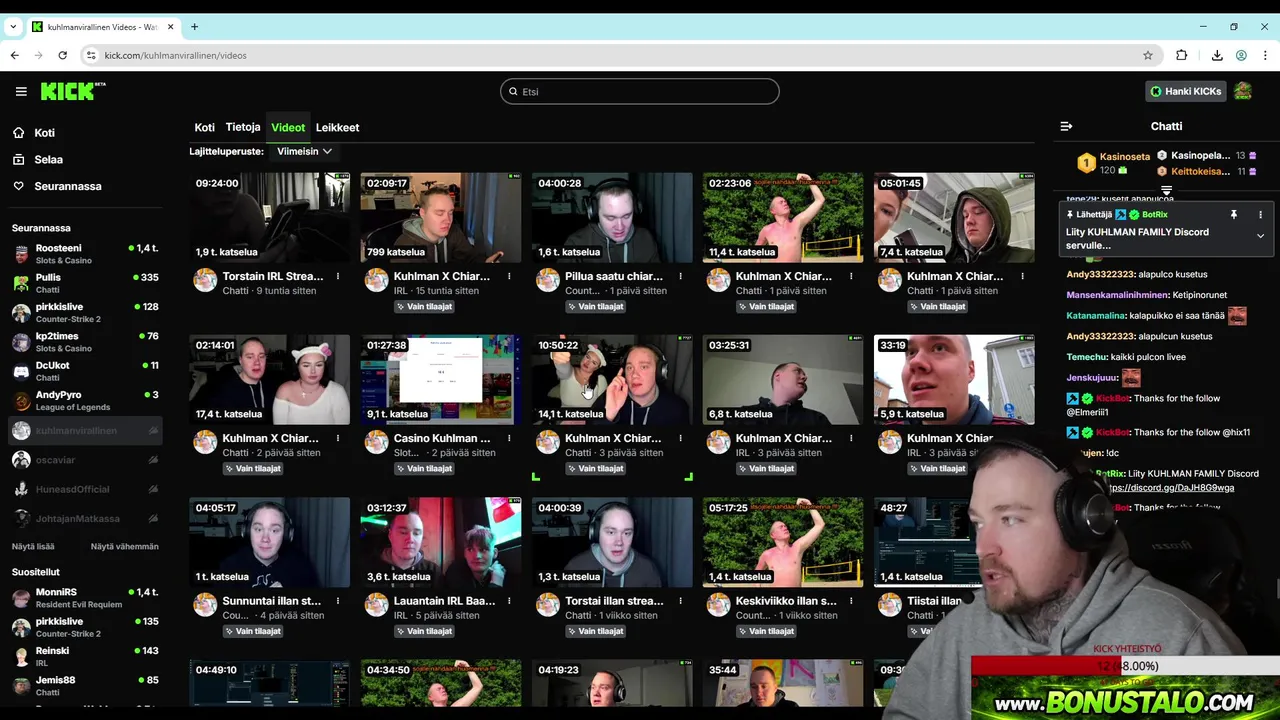Image resolution: width=1280 pixels, height=720 pixels.
Task: Click Näytä lisää in sidebar
Action: (x=33, y=546)
